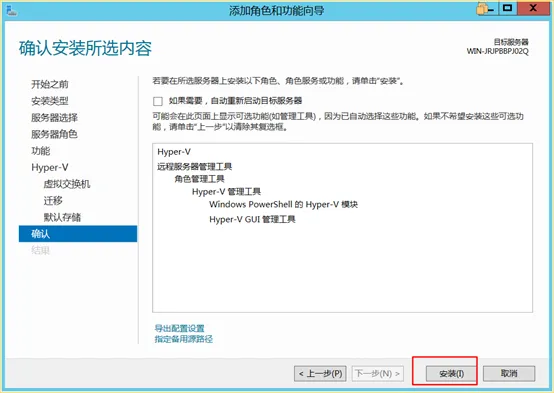554x393 pixels.
Task: Open the 导出配置设置 link
Action: tap(179, 328)
